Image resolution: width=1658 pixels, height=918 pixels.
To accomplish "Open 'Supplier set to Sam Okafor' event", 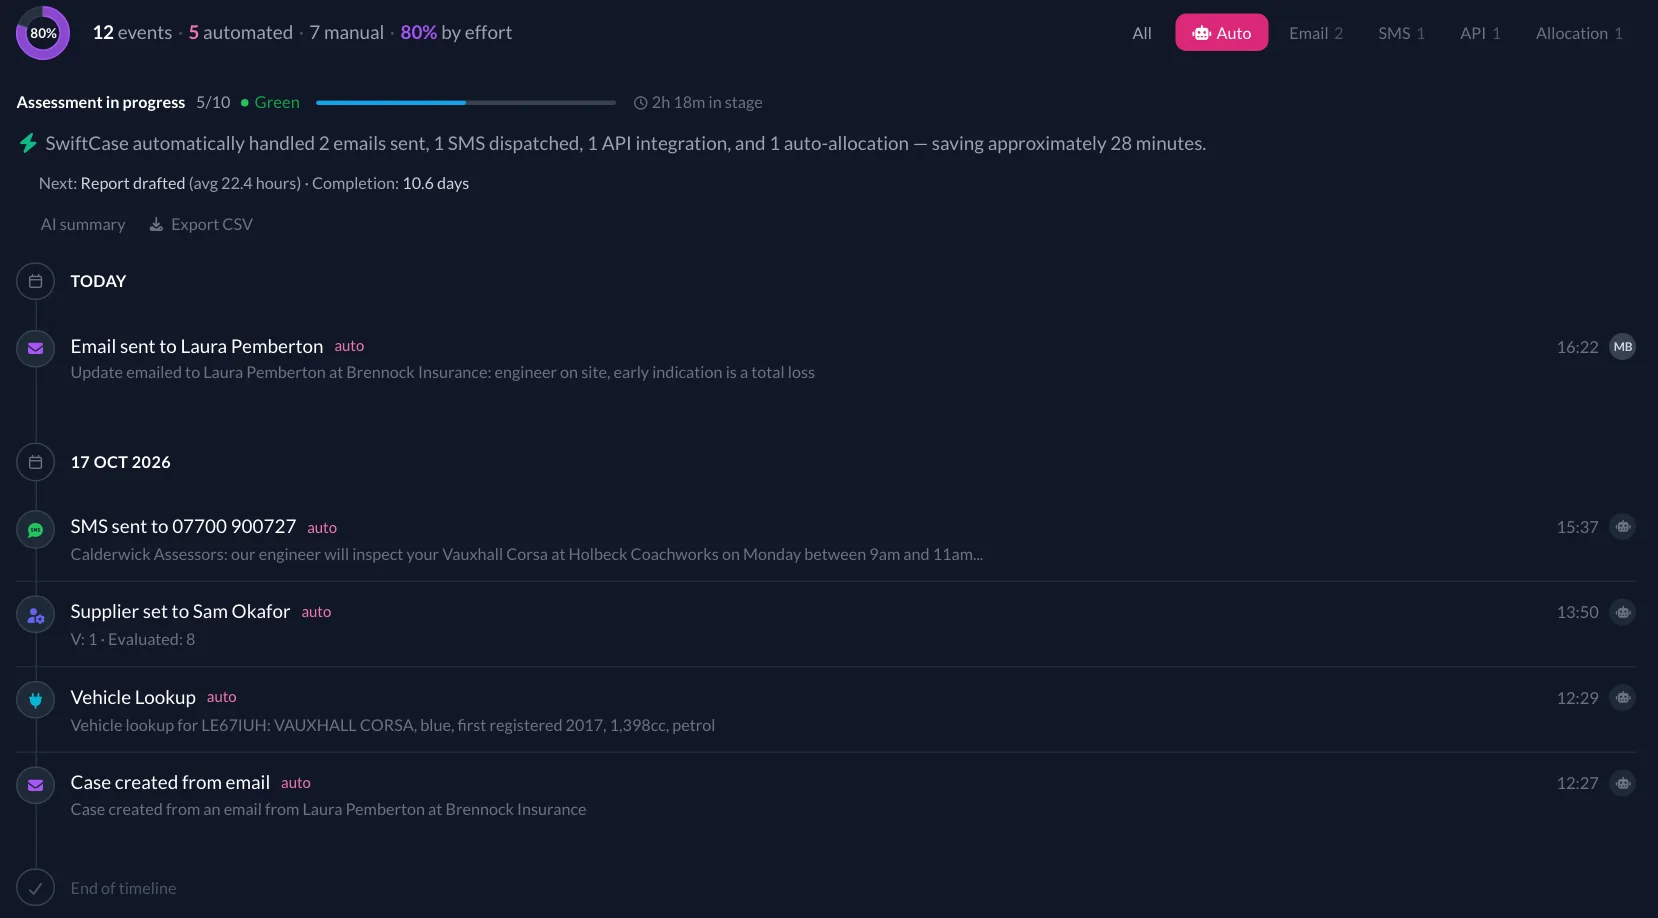I will click(x=180, y=611).
